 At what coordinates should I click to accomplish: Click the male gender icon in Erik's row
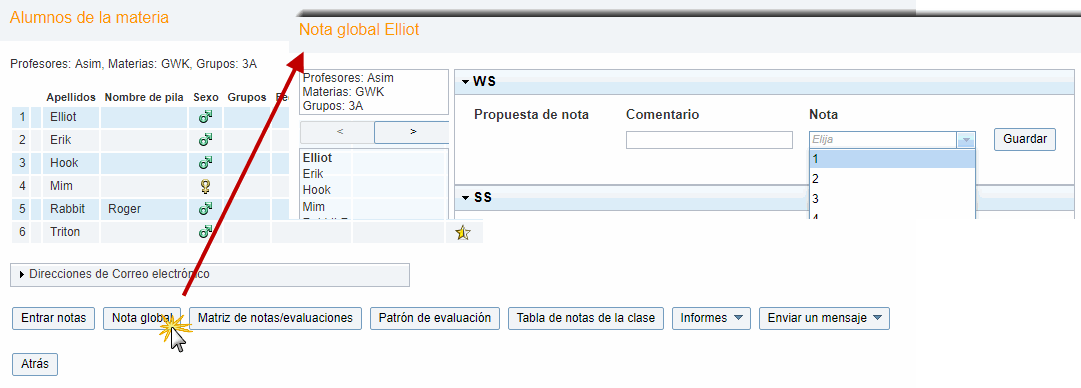tap(205, 140)
